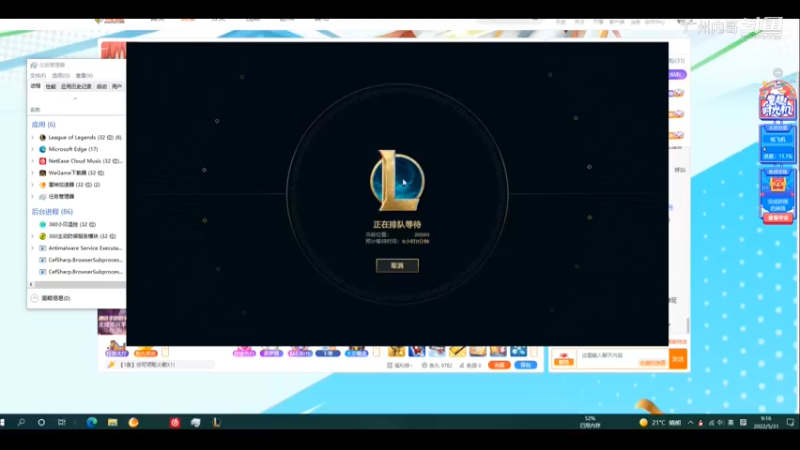
Task: Click the Task Manager horizontal scrollbar
Action: point(80,284)
